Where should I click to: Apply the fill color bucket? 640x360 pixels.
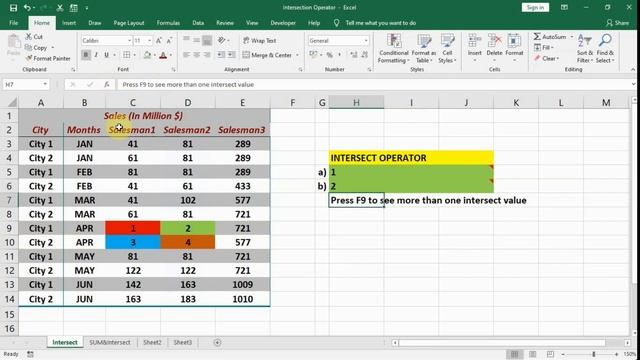(x=147, y=55)
